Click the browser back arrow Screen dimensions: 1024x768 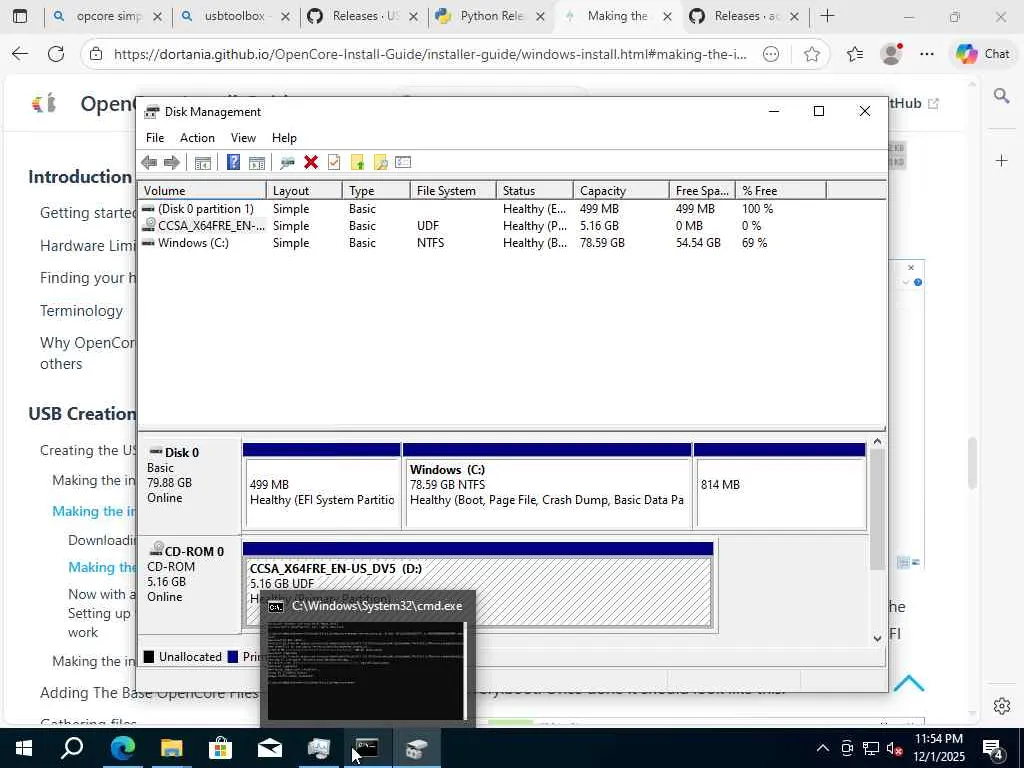point(20,54)
